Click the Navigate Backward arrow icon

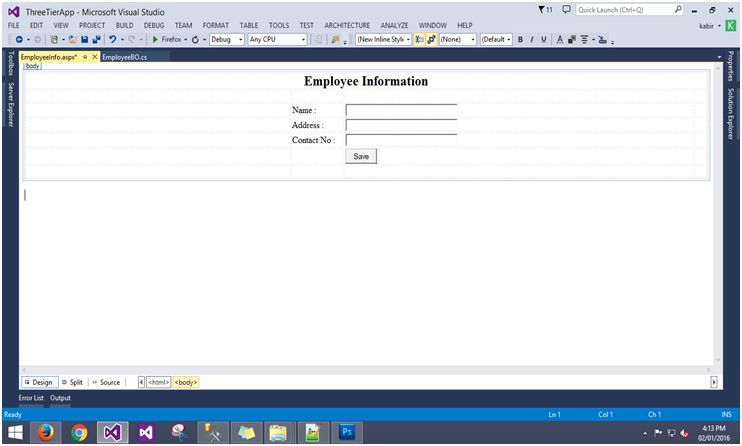coord(19,40)
